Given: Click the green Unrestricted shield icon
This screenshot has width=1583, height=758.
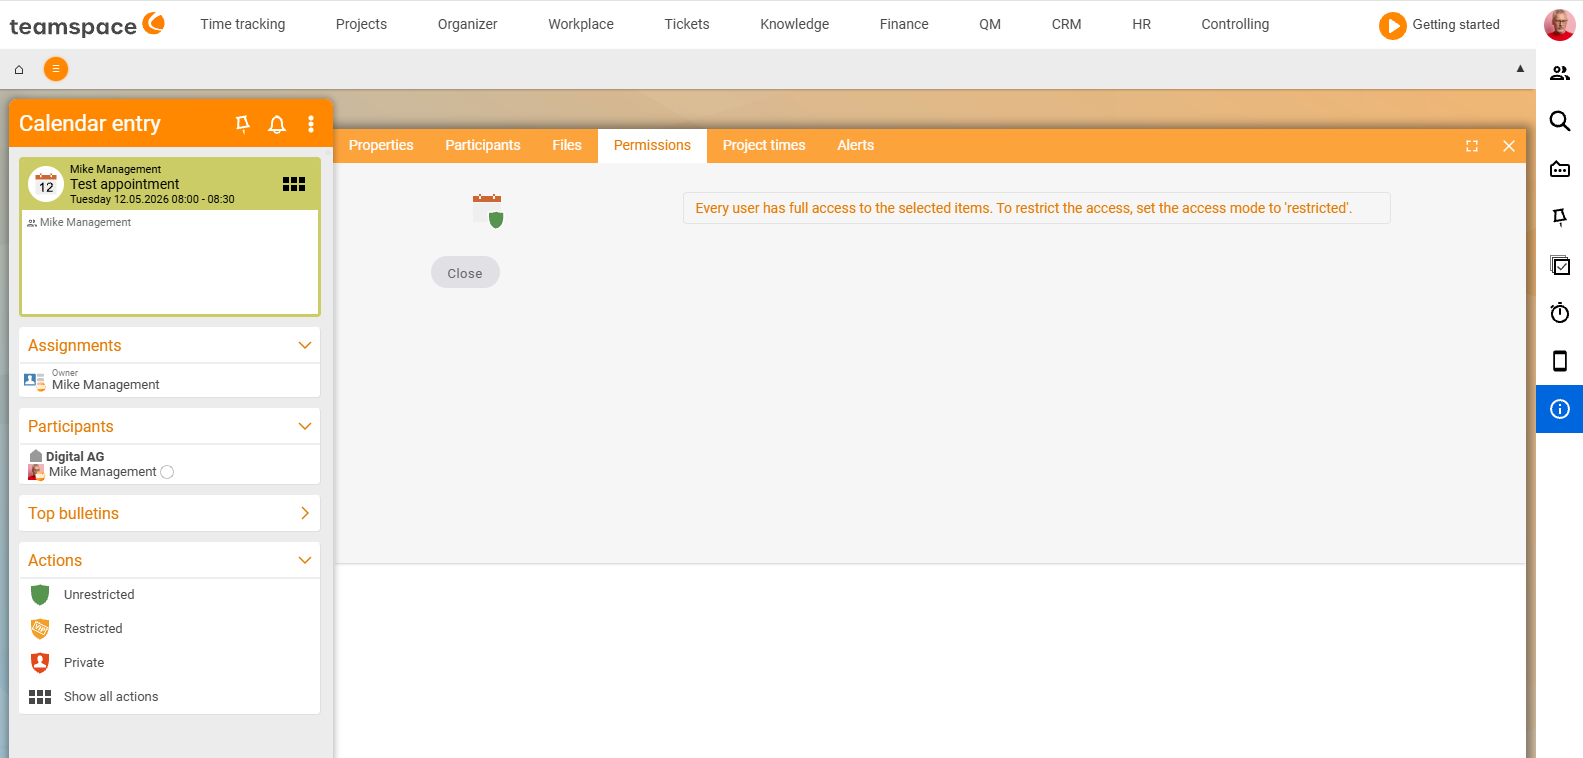Looking at the screenshot, I should 40,595.
